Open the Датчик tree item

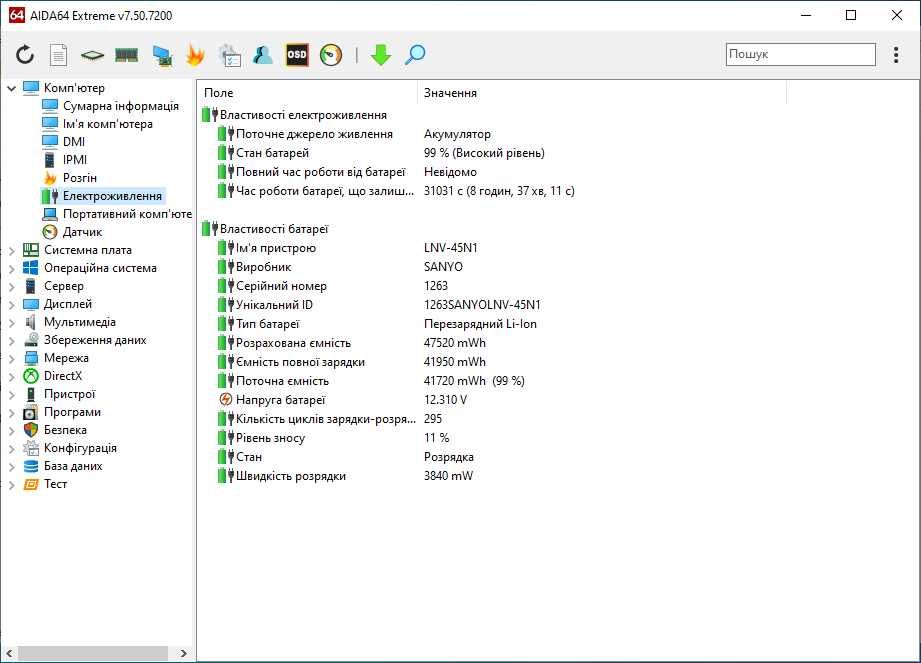[x=82, y=232]
